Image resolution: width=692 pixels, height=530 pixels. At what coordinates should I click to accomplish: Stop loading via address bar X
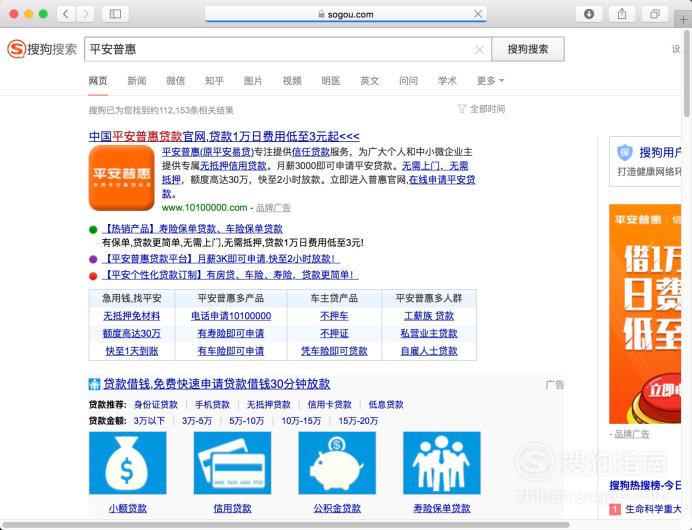point(478,14)
